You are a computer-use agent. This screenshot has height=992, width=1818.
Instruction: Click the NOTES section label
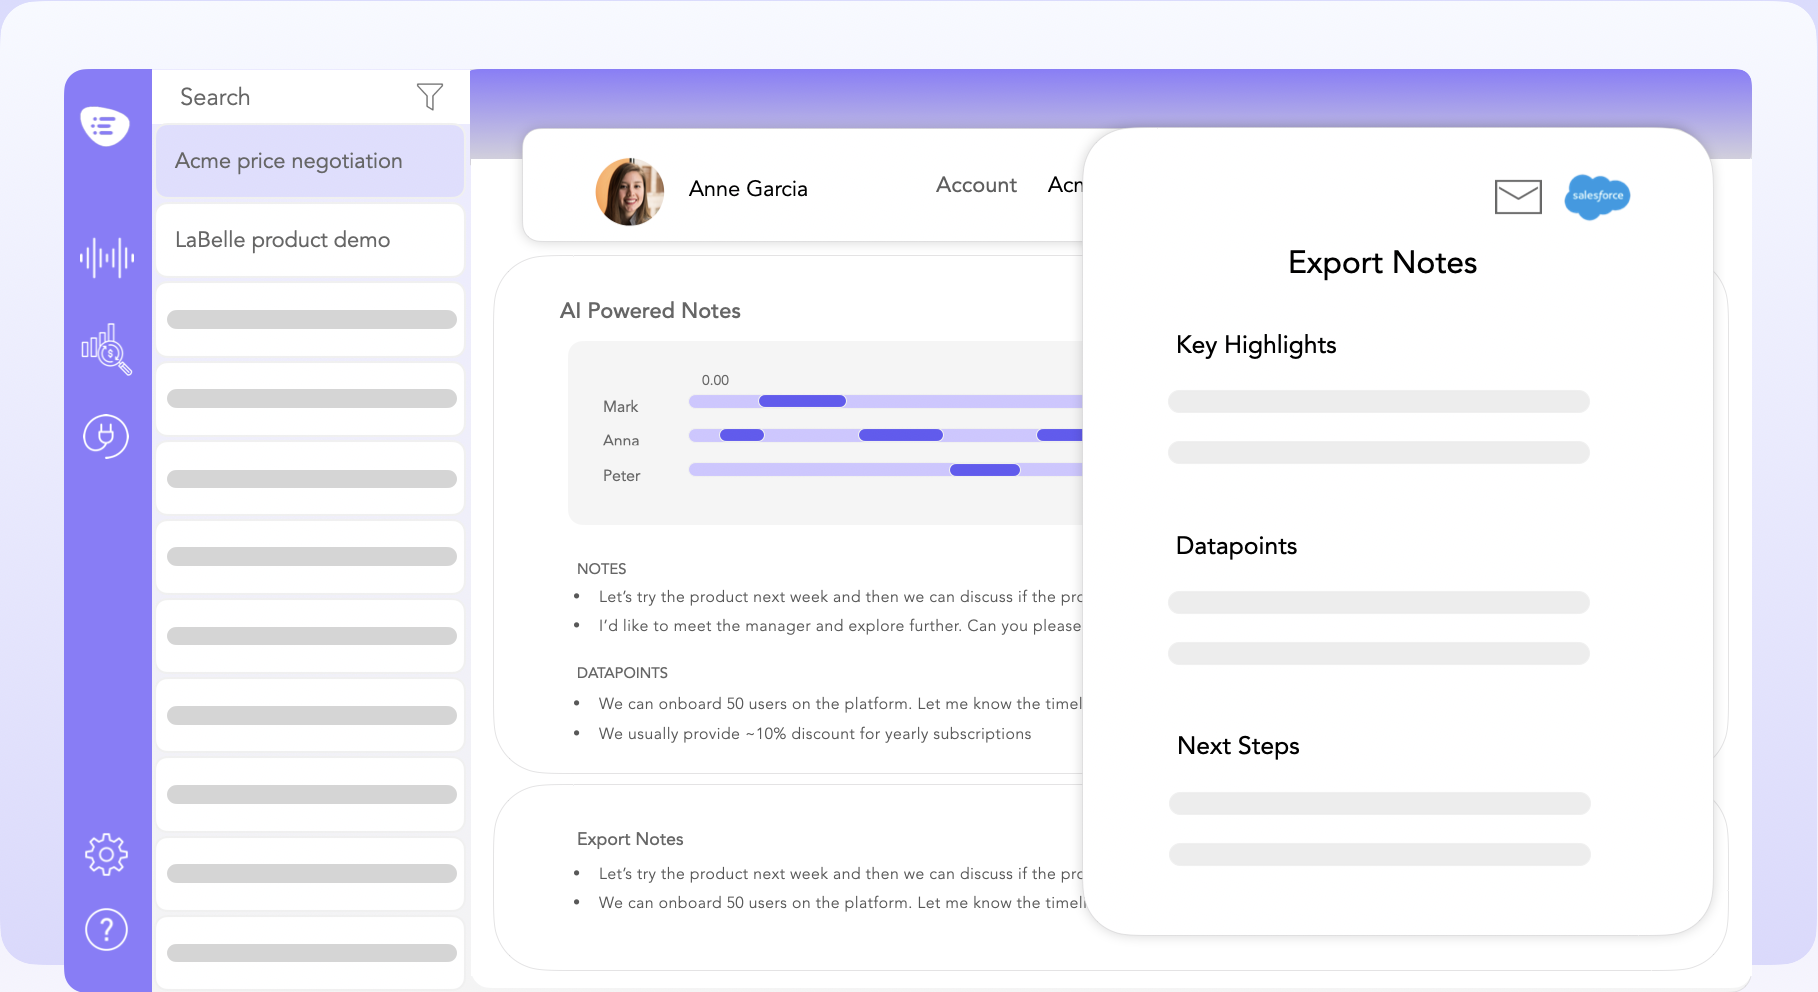point(602,569)
